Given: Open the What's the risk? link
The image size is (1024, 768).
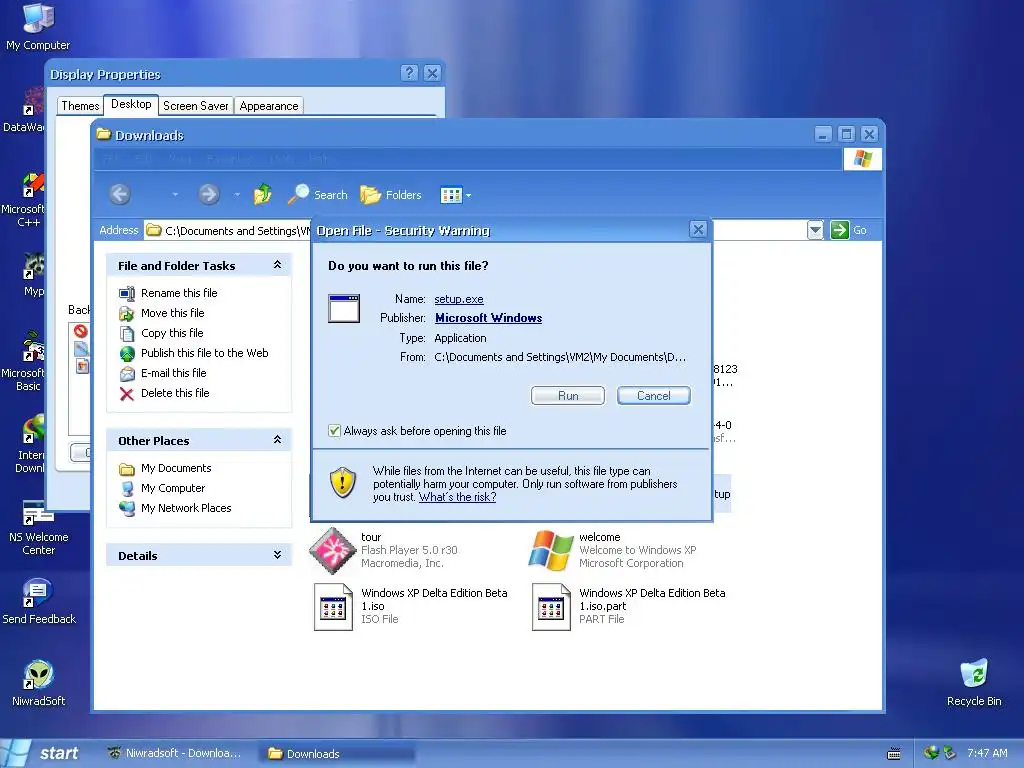Looking at the screenshot, I should coord(457,497).
